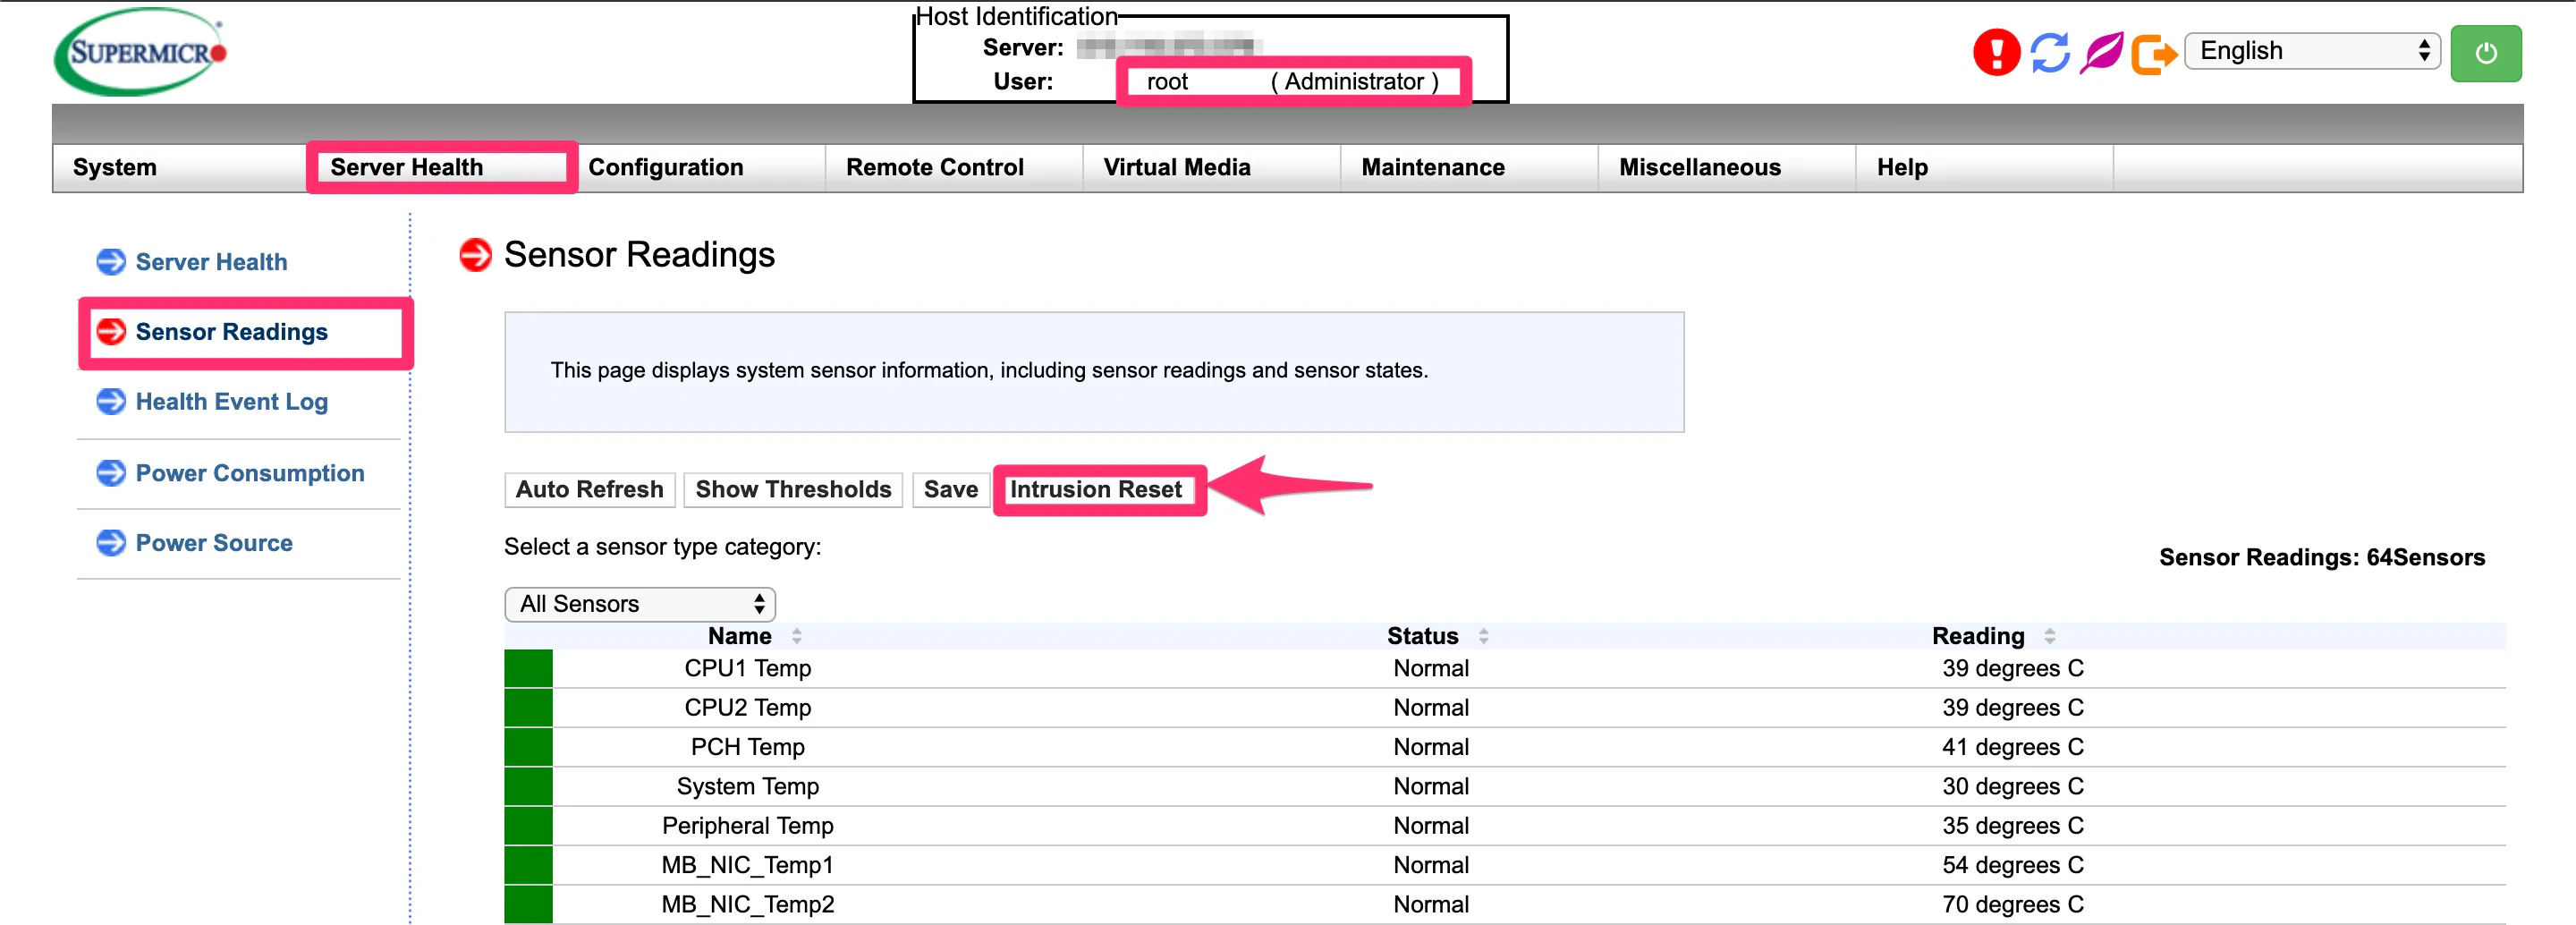Click the 54 degrees C reading
The height and width of the screenshot is (925, 2576).
coord(2012,865)
